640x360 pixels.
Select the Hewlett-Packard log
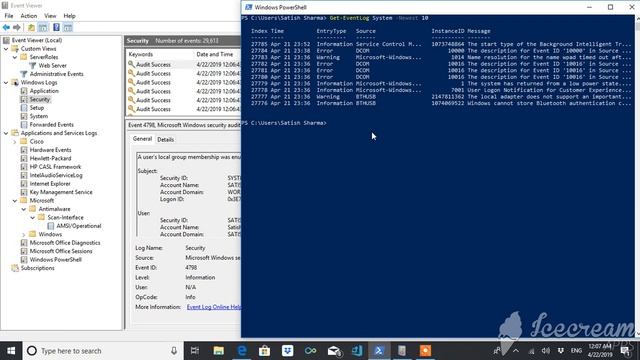point(50,158)
